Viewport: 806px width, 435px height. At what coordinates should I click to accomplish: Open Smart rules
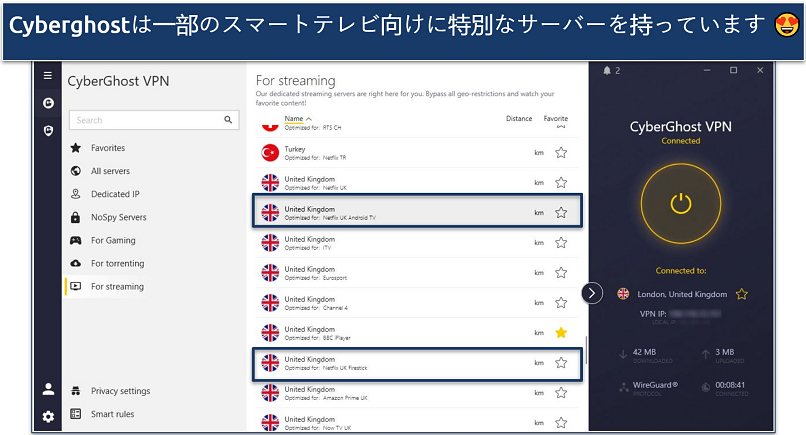pyautogui.click(x=112, y=414)
